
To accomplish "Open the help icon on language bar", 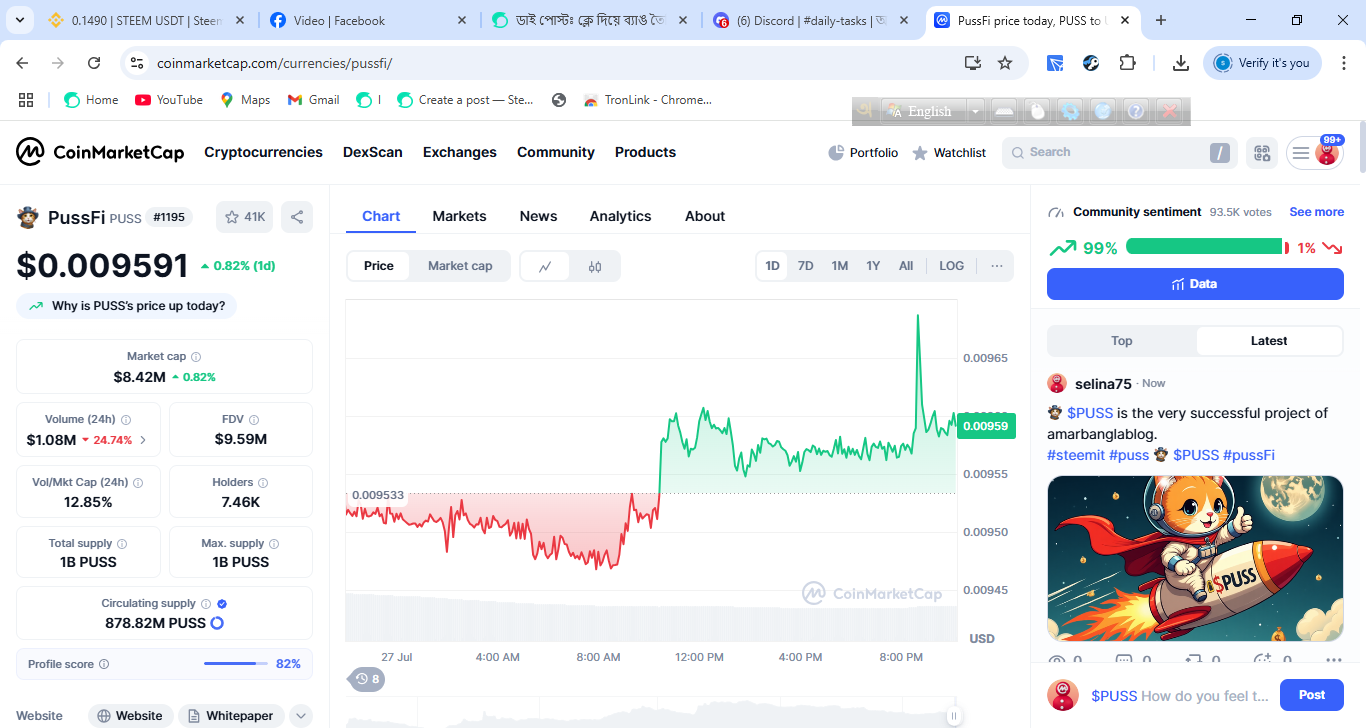I will coord(1136,111).
